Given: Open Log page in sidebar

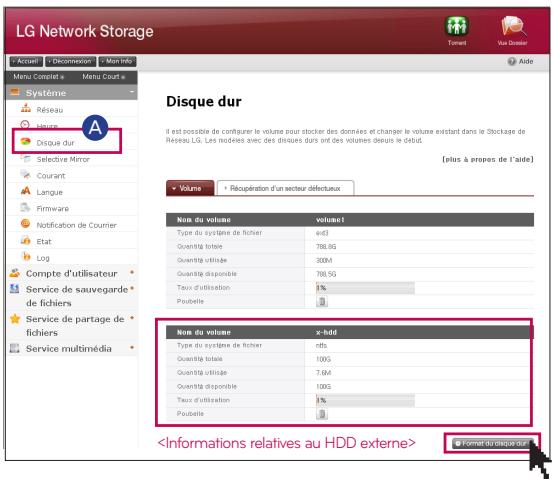Looking at the screenshot, I should [x=43, y=258].
